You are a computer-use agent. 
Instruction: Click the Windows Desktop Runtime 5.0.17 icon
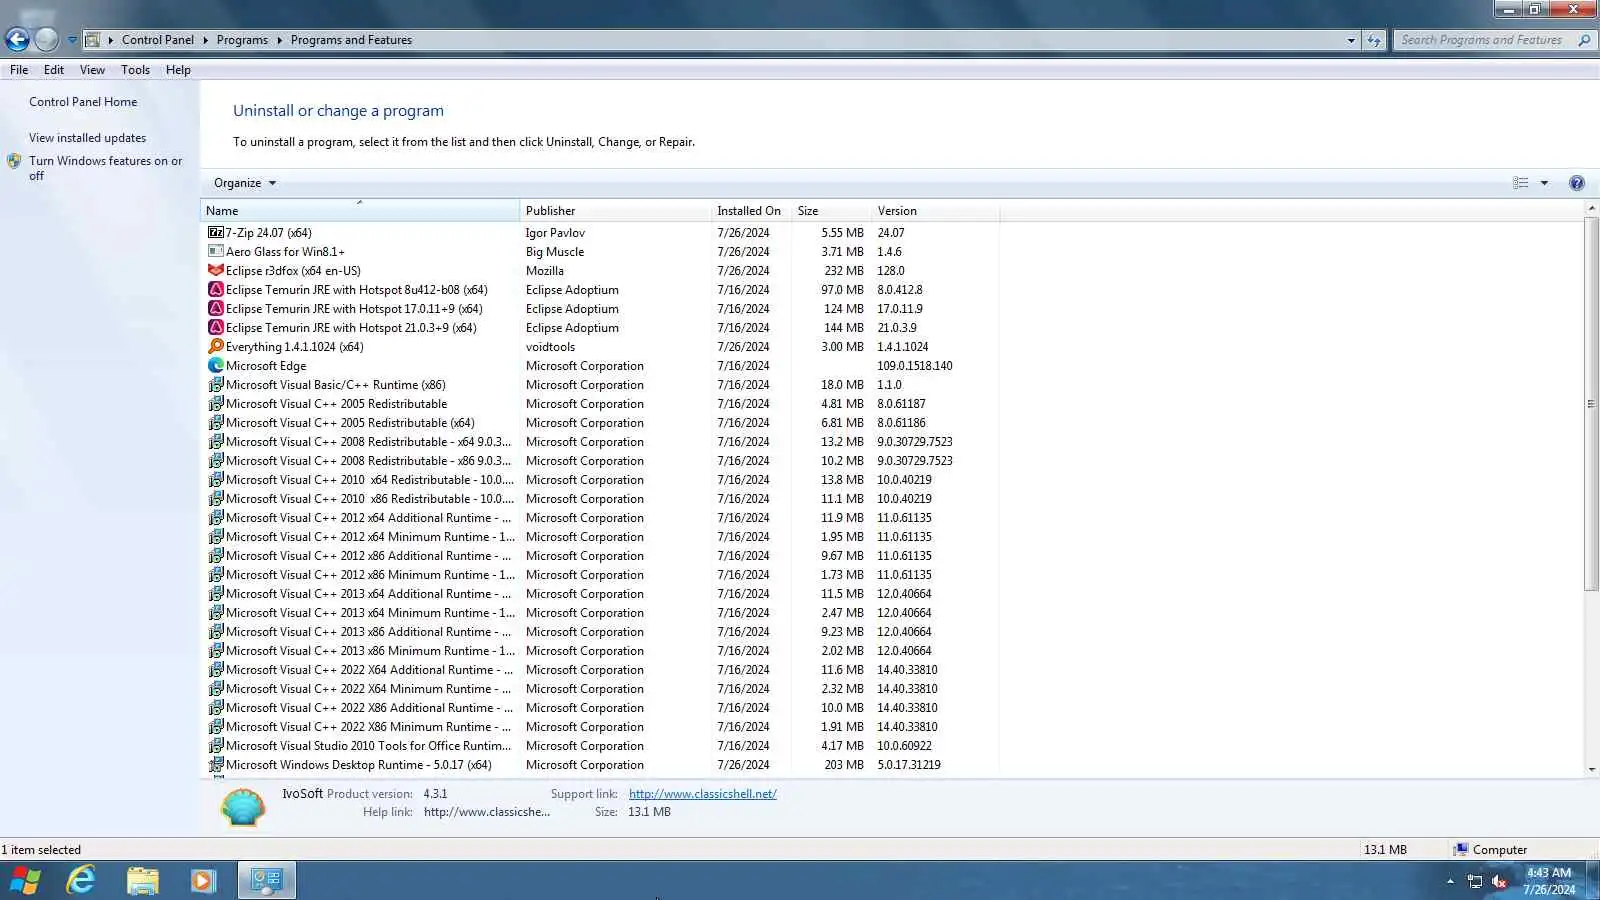215,764
